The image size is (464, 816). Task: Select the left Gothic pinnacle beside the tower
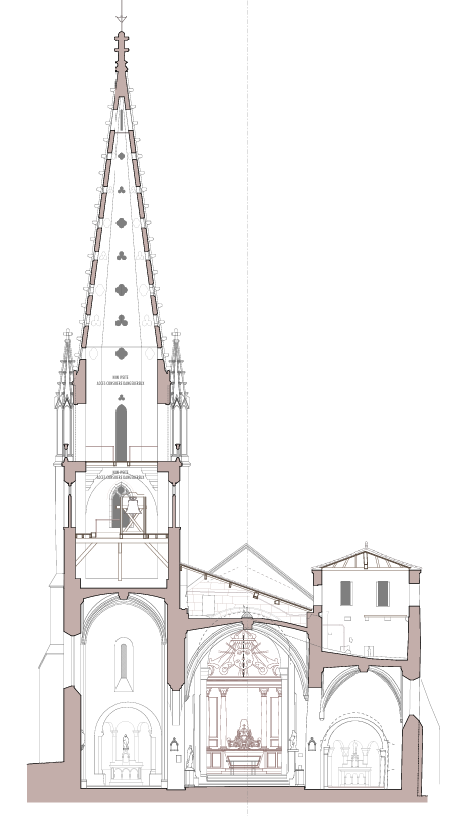[67, 396]
